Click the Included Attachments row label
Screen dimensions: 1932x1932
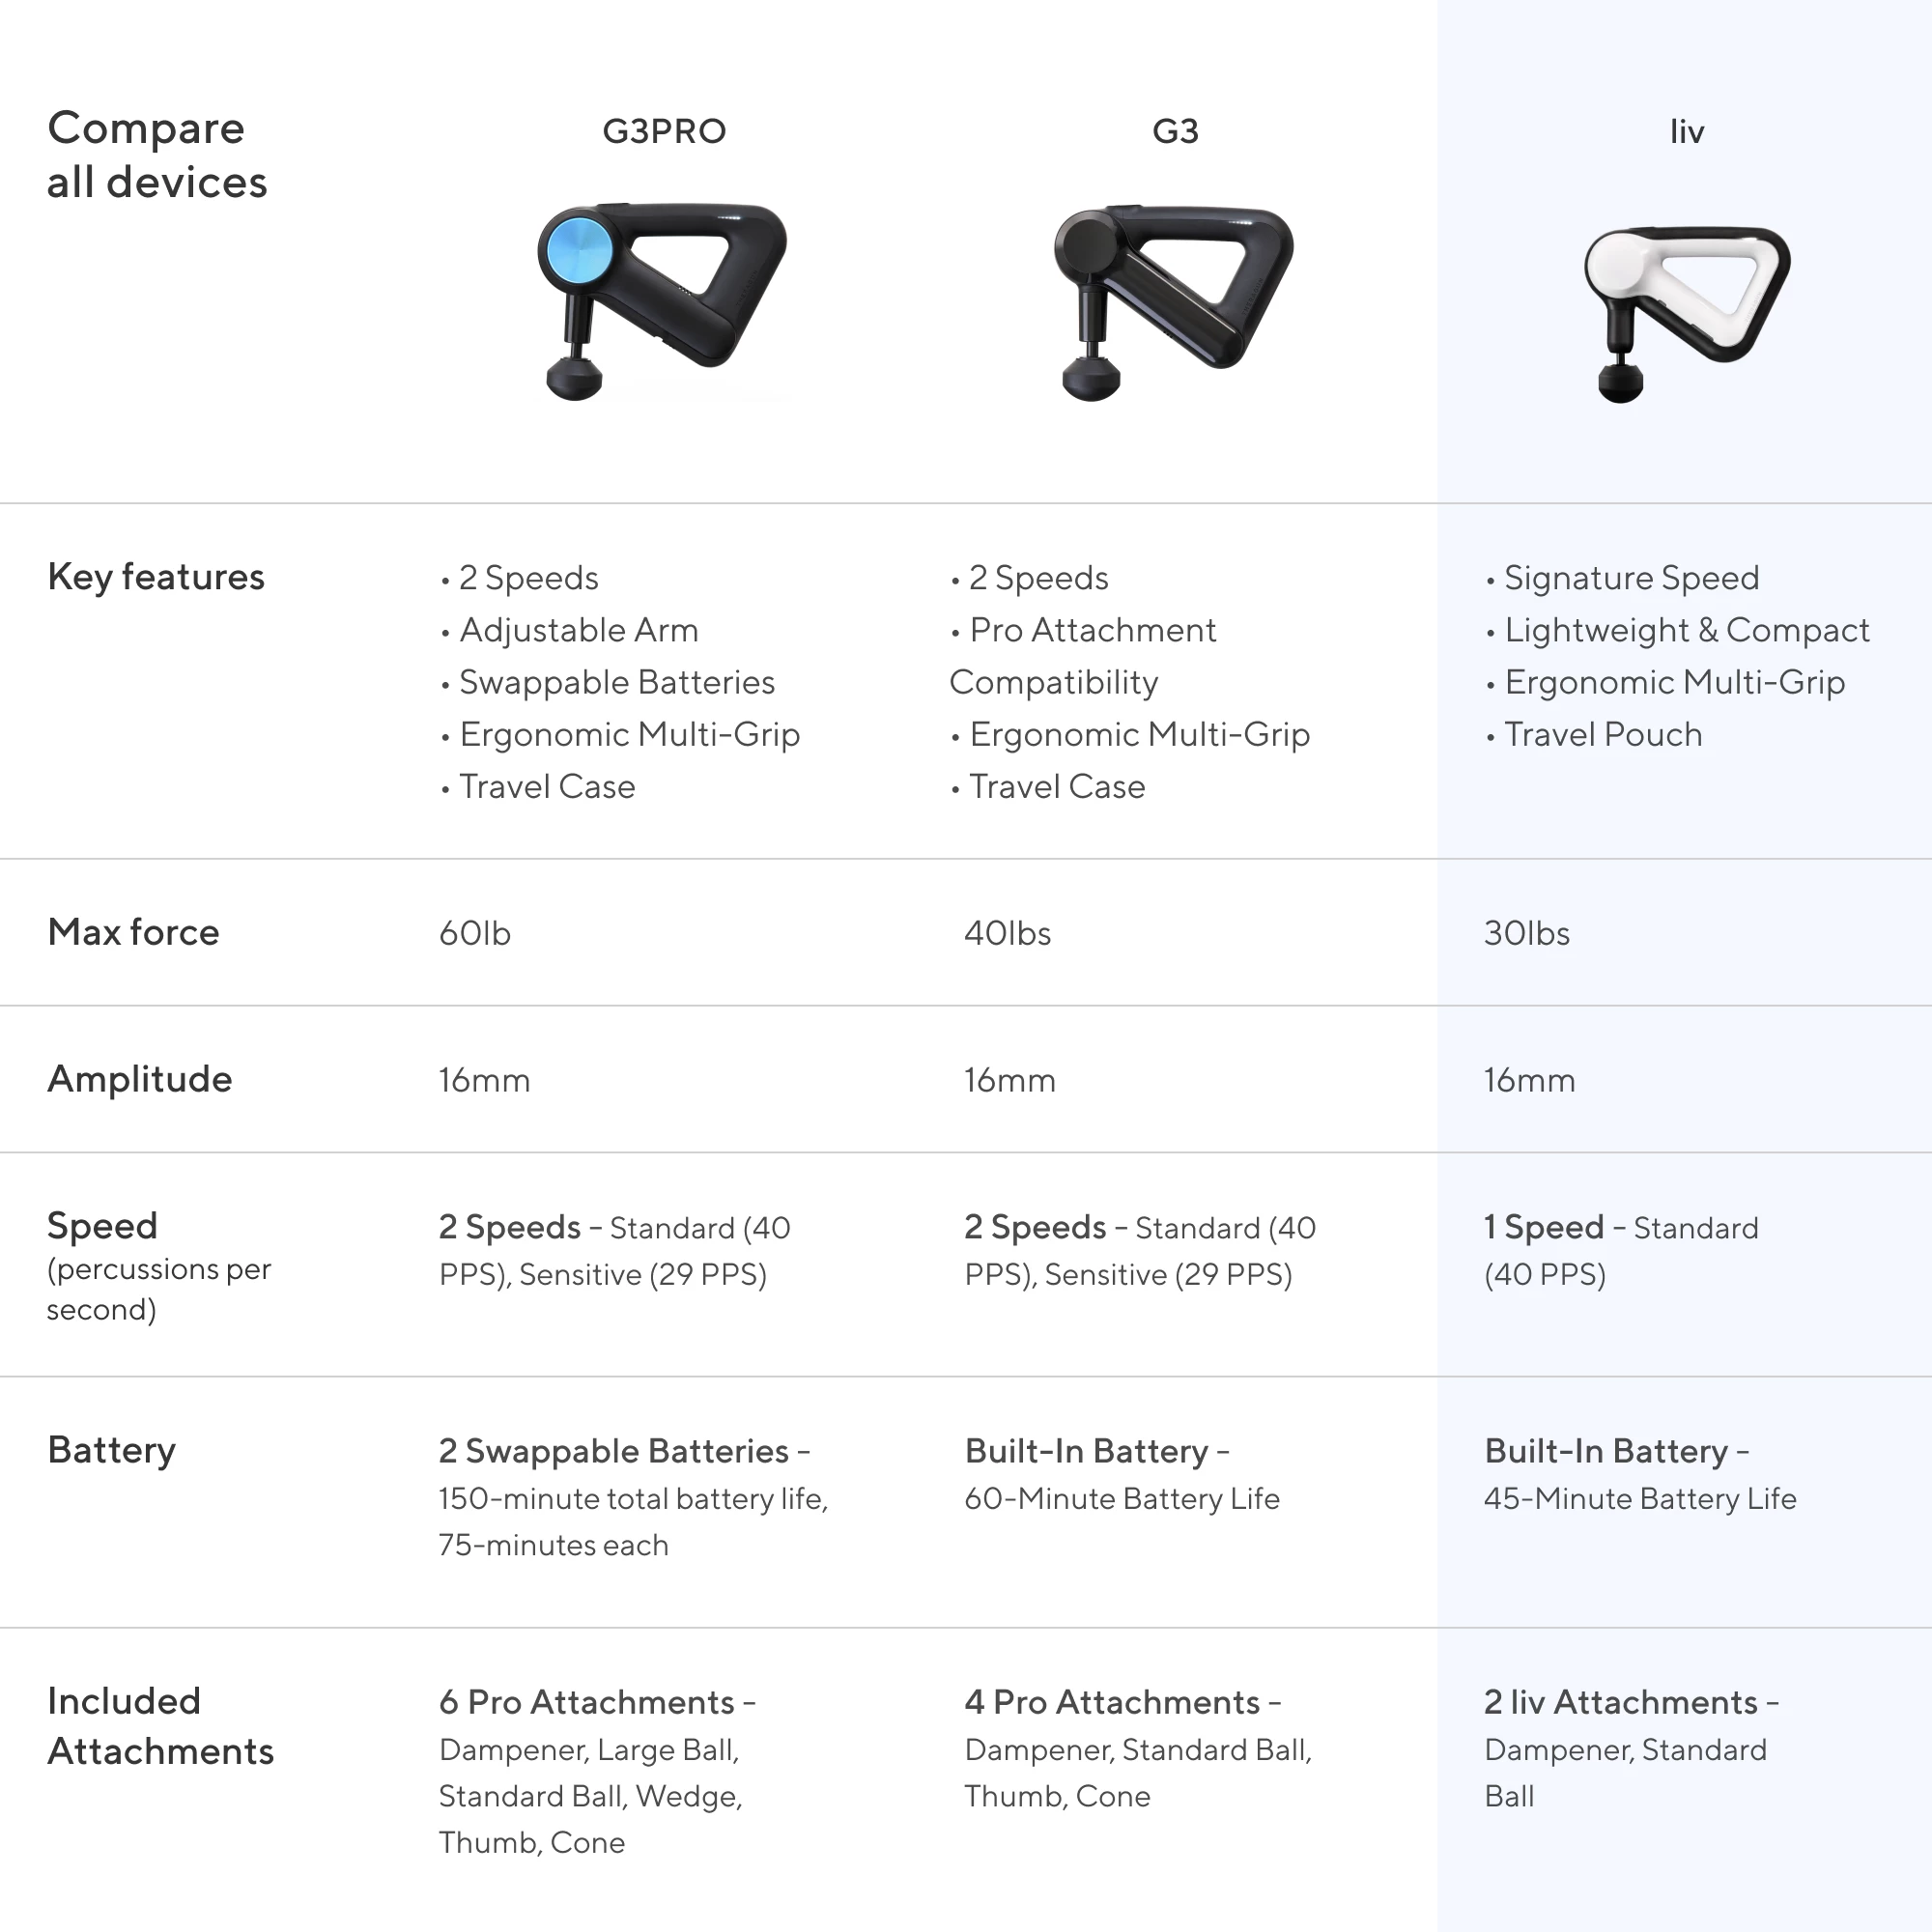coord(160,1726)
